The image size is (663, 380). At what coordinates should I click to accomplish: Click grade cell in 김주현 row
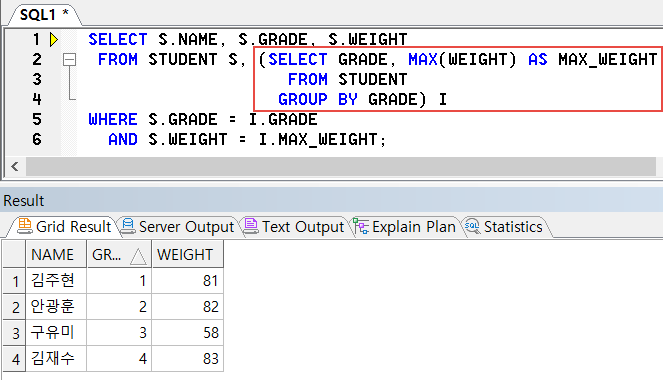click(x=119, y=281)
